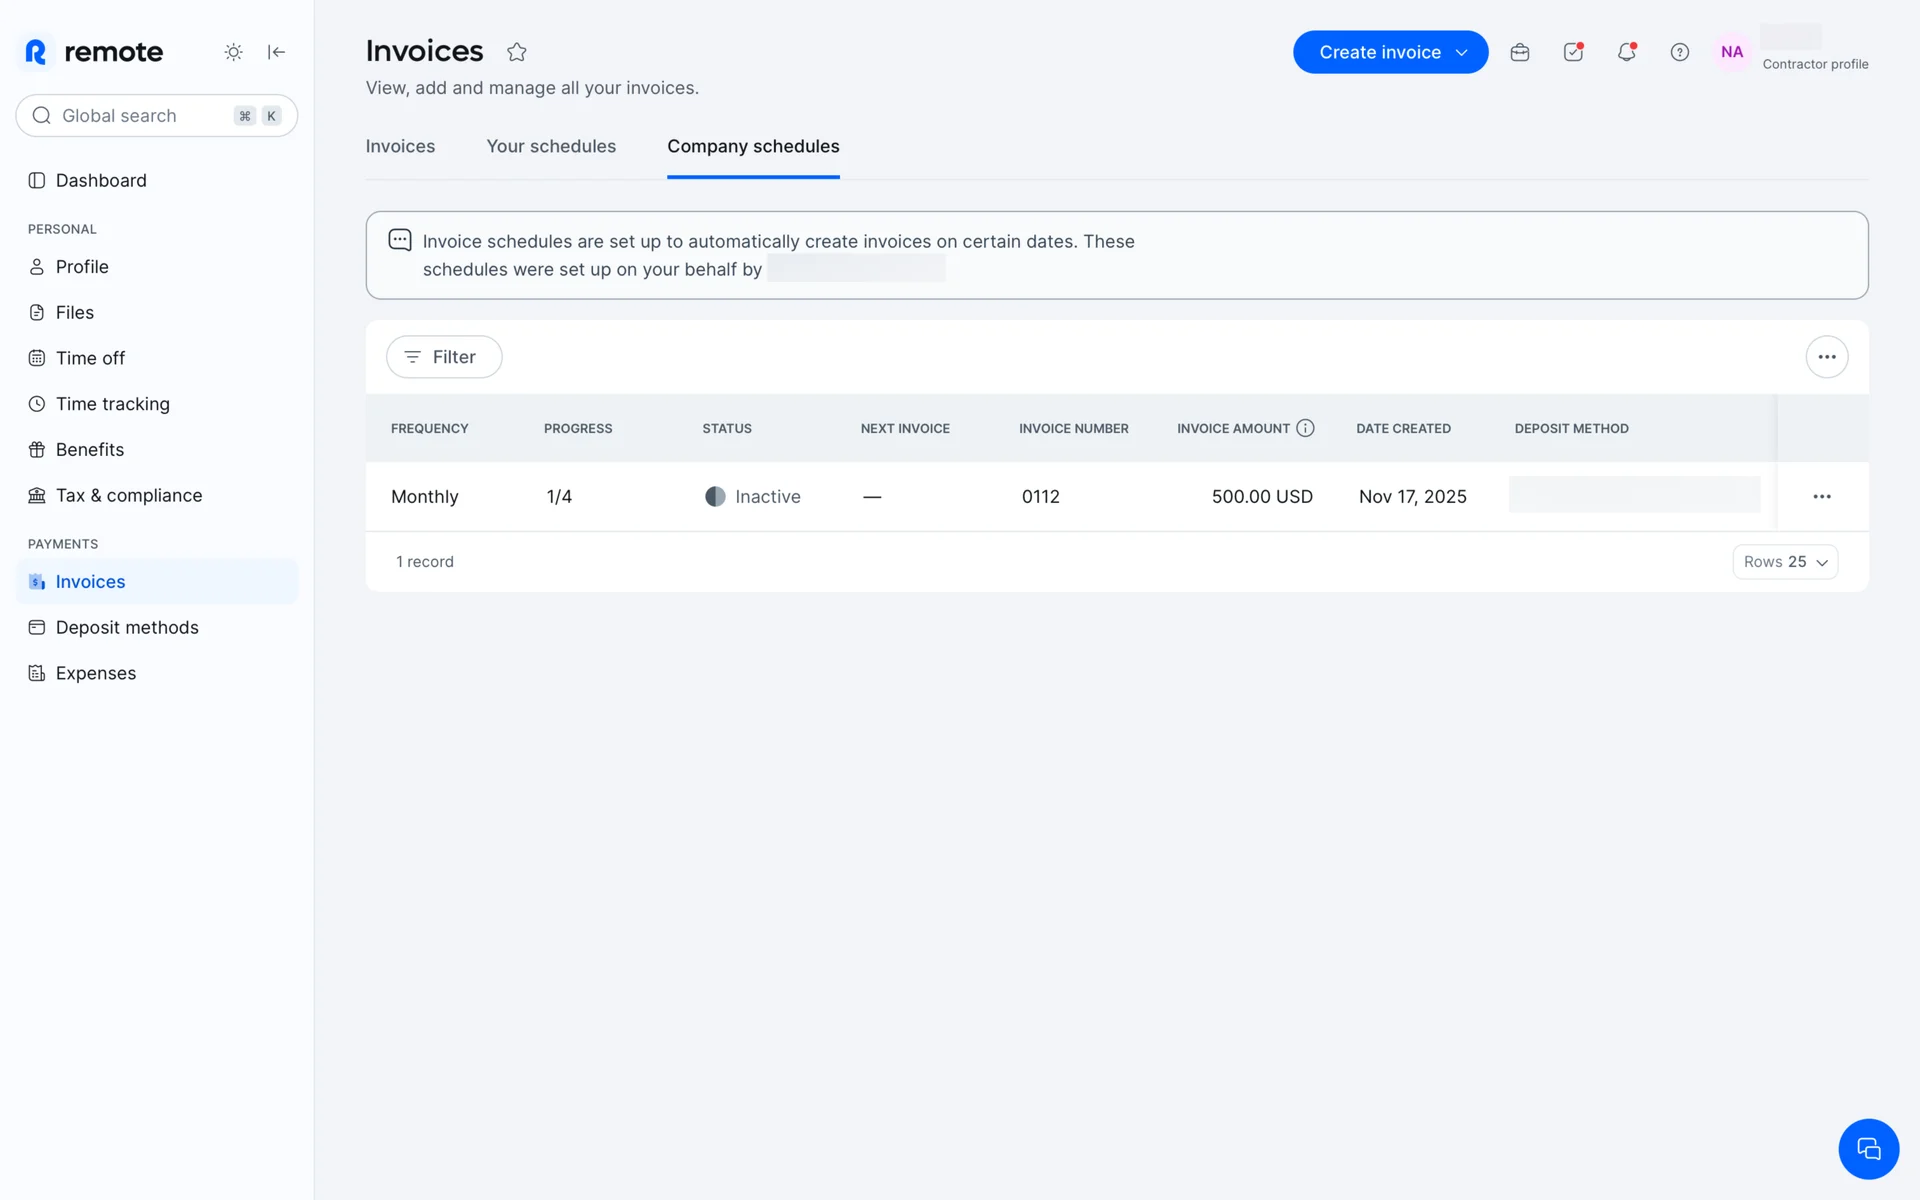Open the NA profile avatar
This screenshot has width=1920, height=1200.
(1731, 52)
